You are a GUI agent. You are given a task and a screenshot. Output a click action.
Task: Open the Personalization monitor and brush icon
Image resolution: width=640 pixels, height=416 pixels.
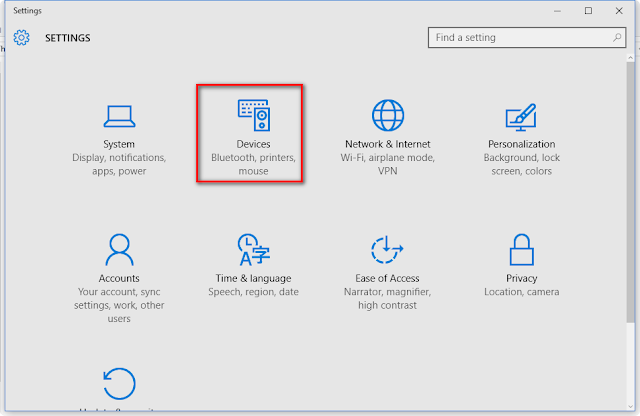point(521,117)
